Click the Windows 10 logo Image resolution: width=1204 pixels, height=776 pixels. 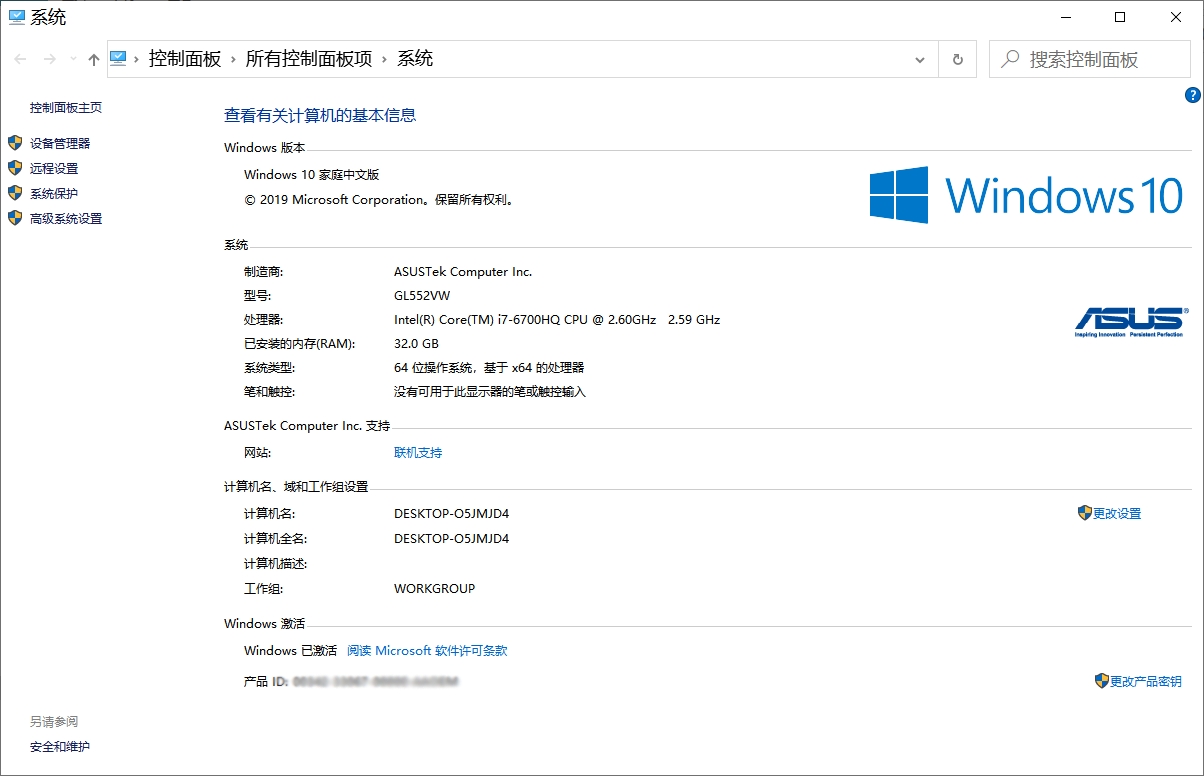tap(1026, 195)
